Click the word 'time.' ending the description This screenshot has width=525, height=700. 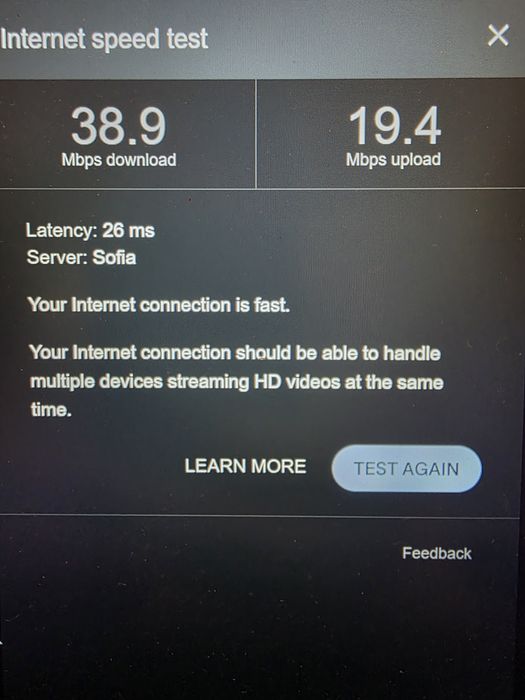(51, 409)
